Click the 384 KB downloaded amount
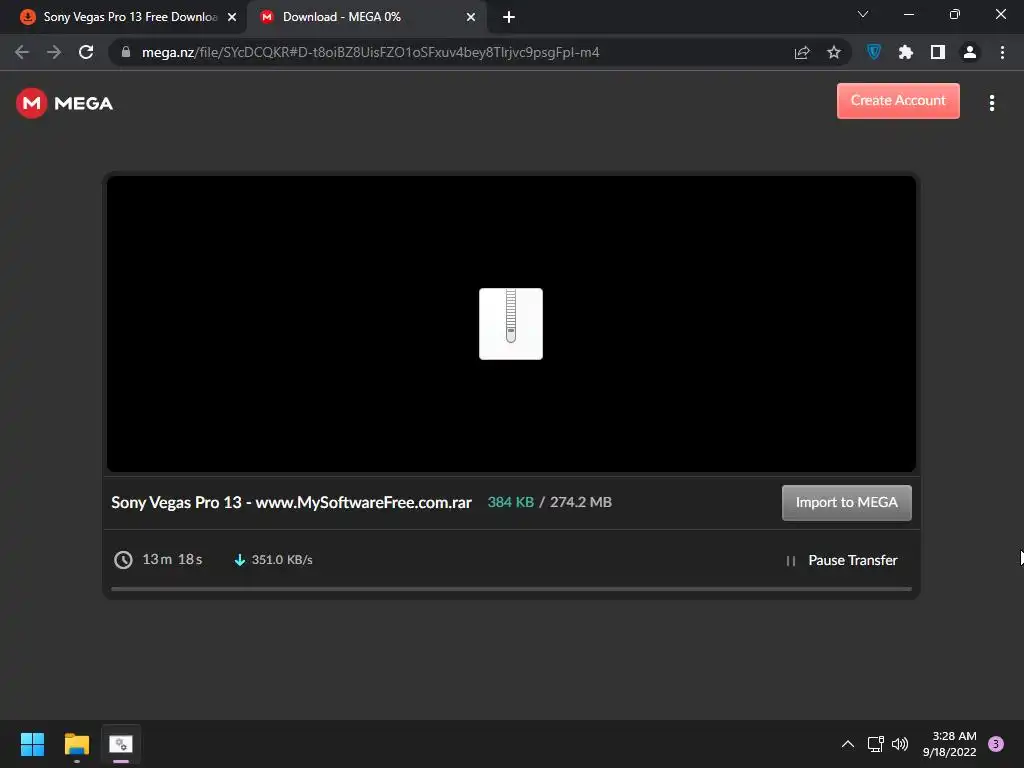The height and width of the screenshot is (768, 1024). 511,502
